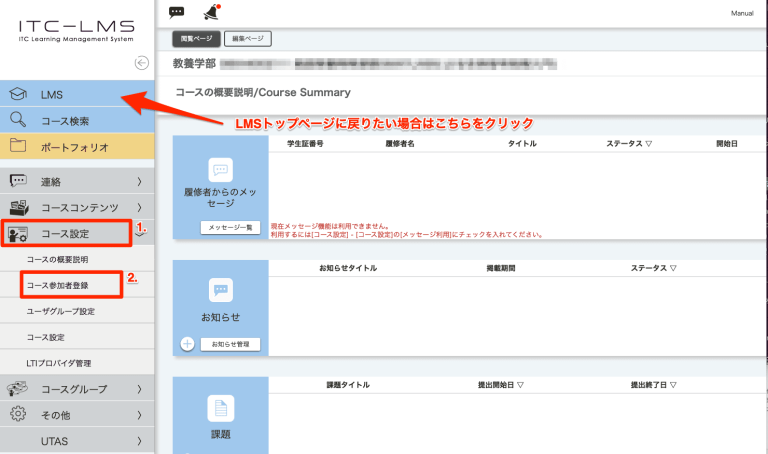Expand the コースコンテンツ menu
Image resolution: width=768 pixels, height=454 pixels.
pos(138,208)
